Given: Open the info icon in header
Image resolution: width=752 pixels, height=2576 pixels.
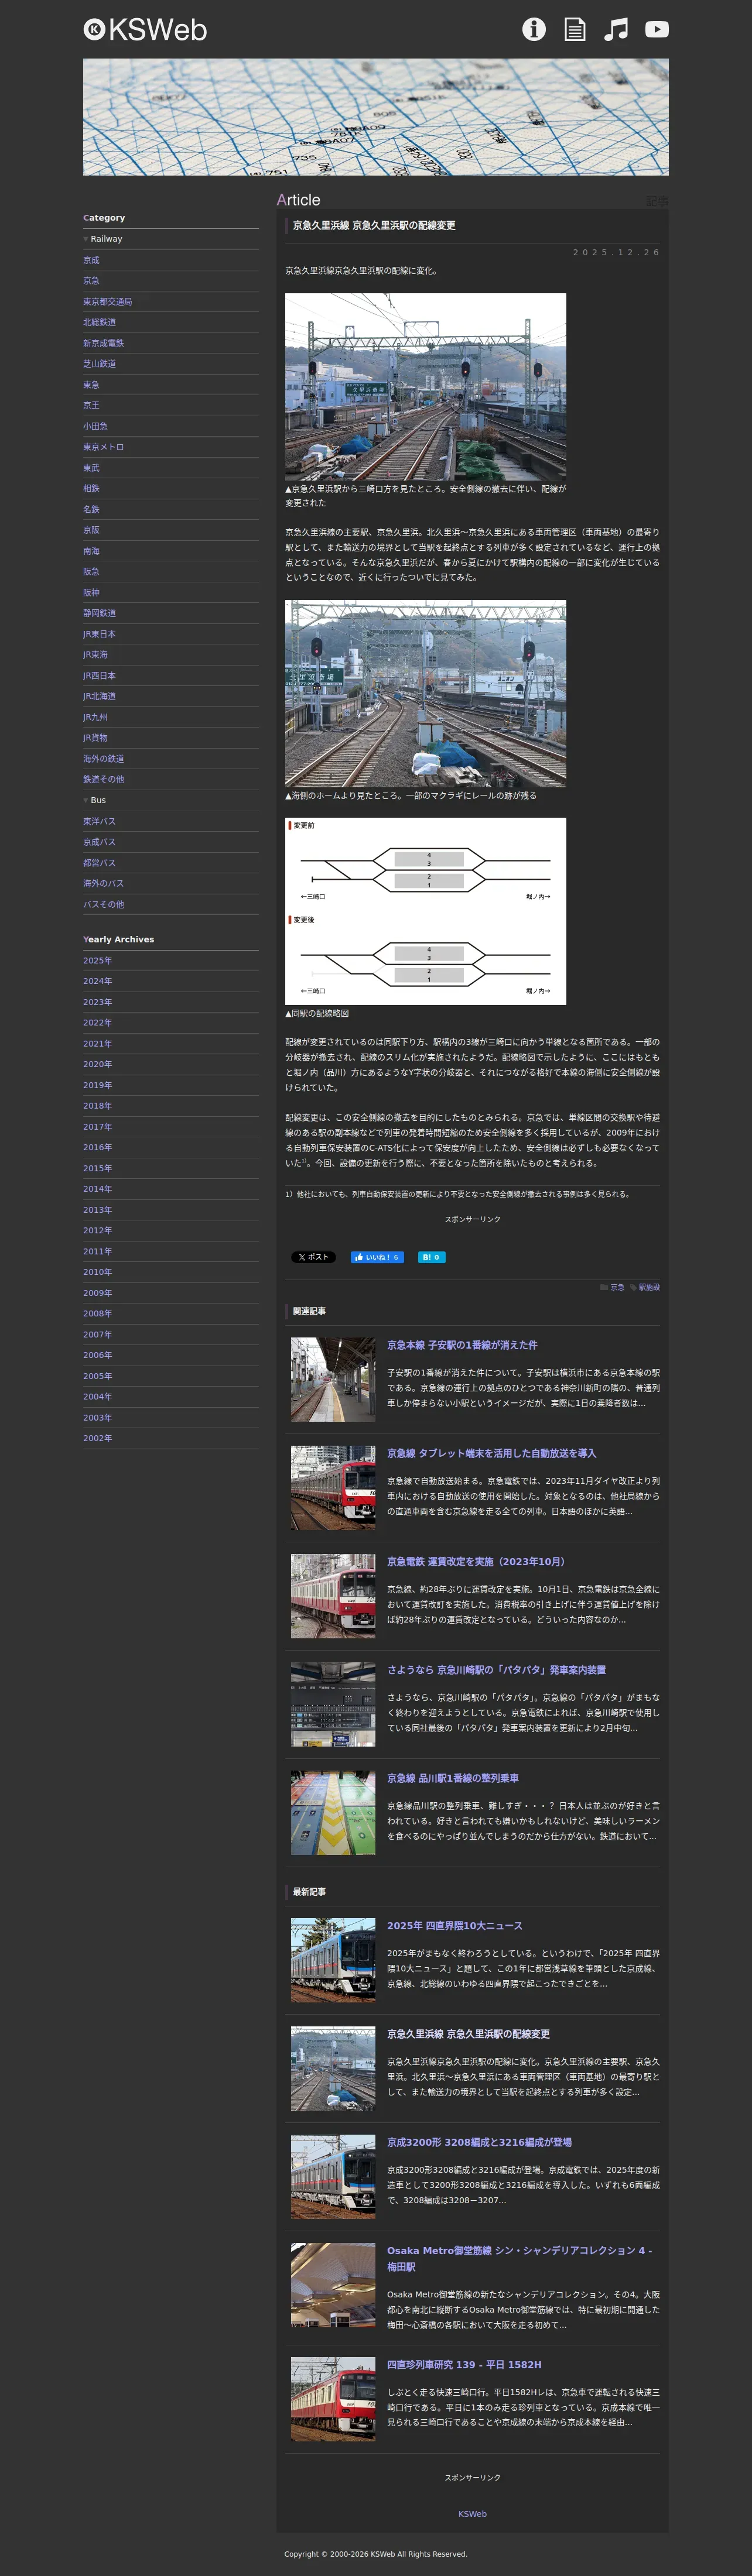Looking at the screenshot, I should (x=534, y=30).
